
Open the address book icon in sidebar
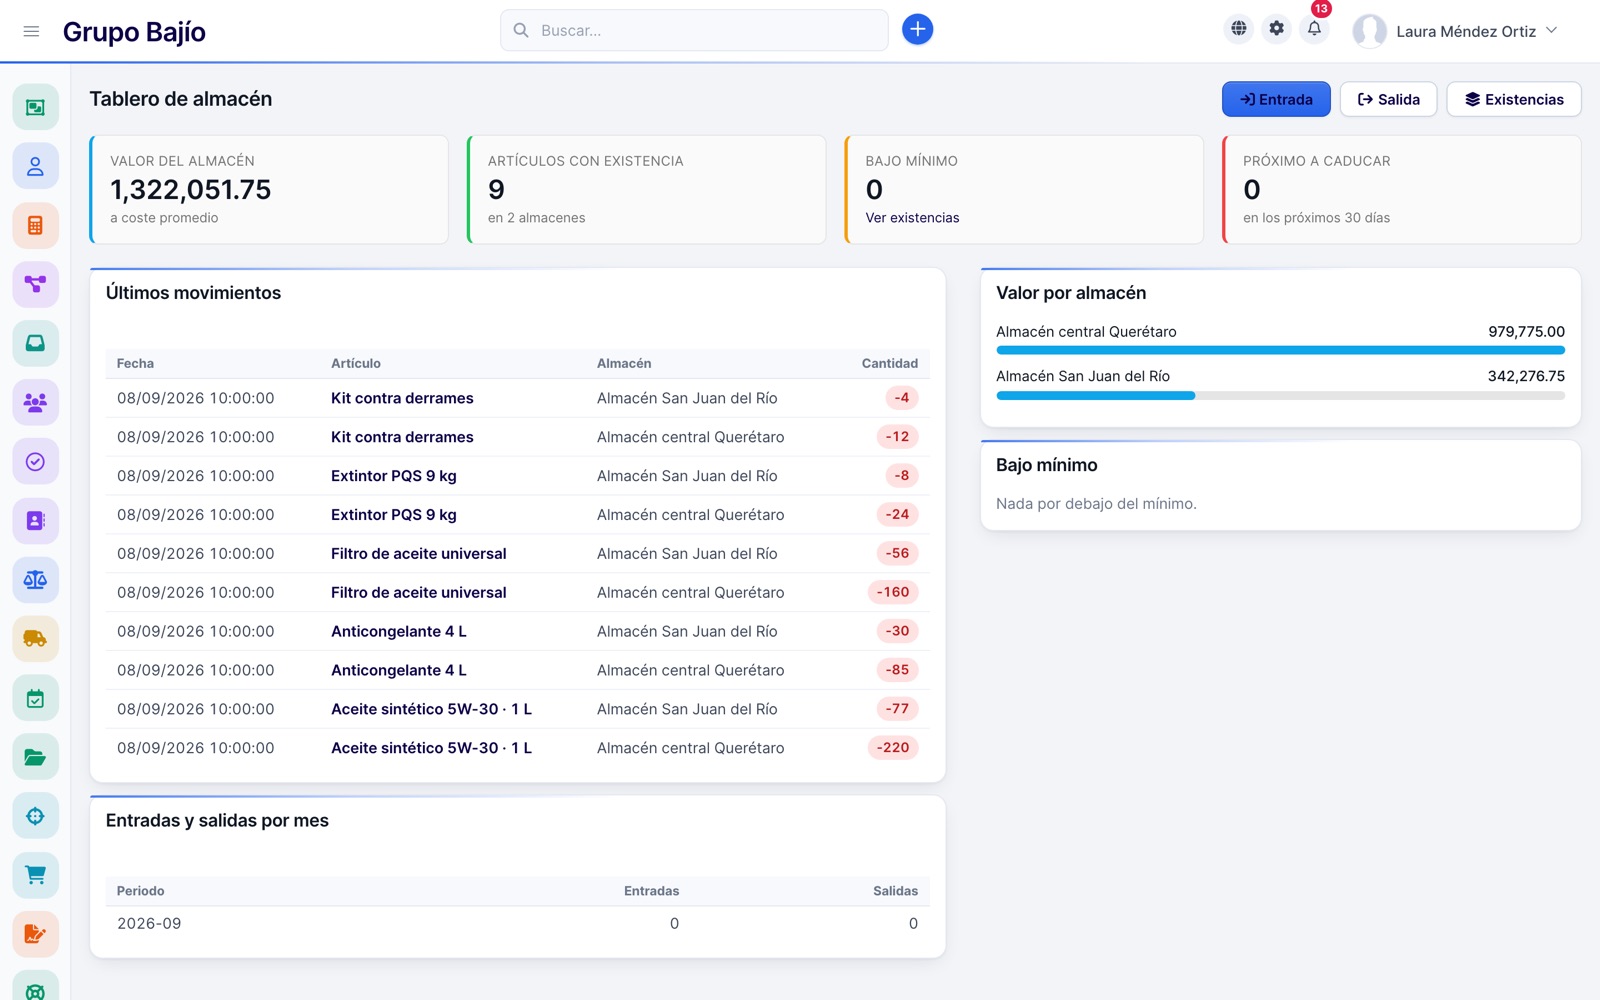click(35, 520)
